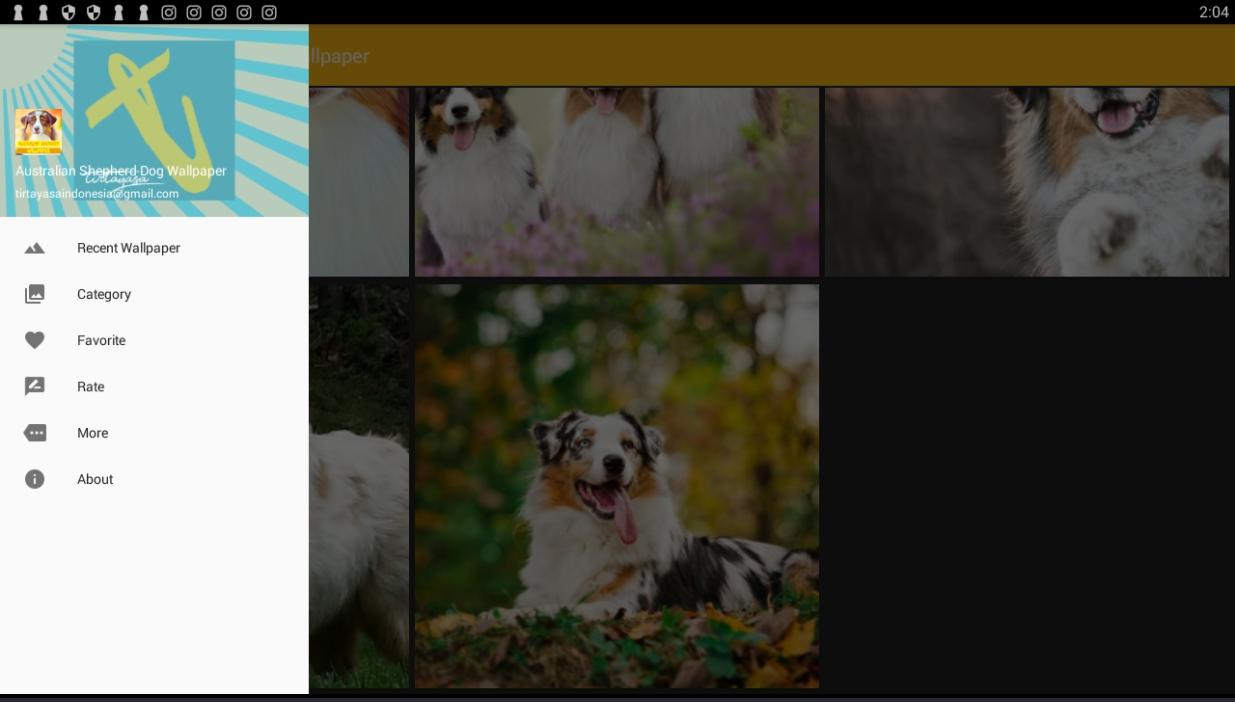
Task: Click the app avatar dog icon
Action: point(38,132)
